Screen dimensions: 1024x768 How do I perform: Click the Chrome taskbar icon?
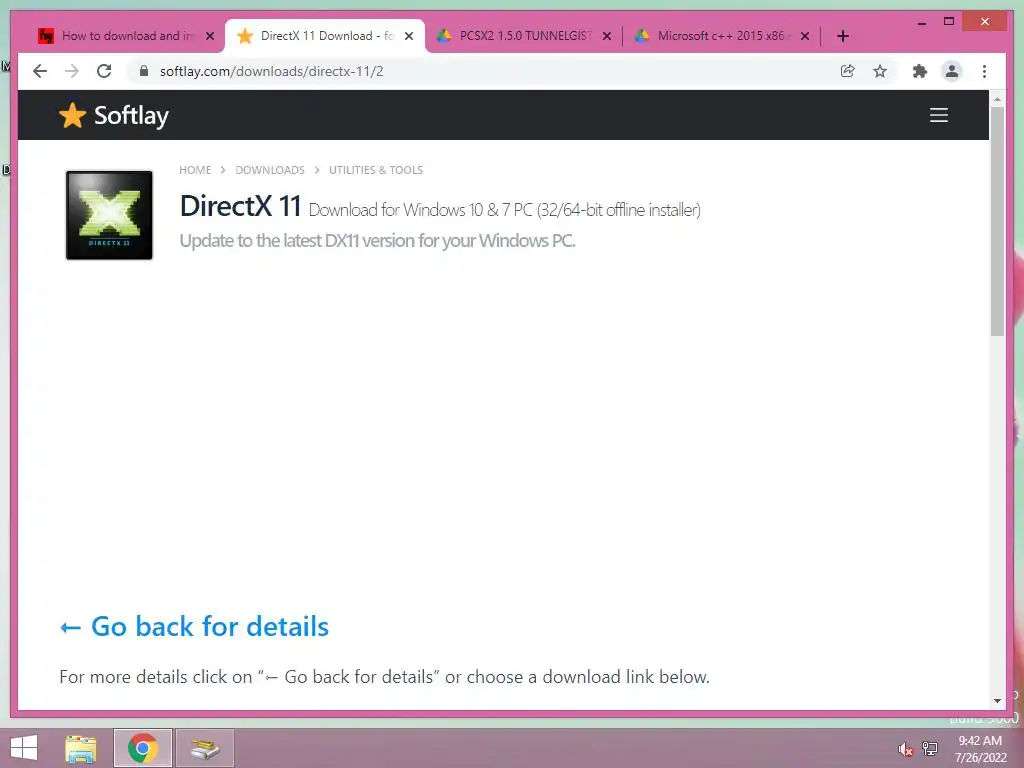[142, 748]
